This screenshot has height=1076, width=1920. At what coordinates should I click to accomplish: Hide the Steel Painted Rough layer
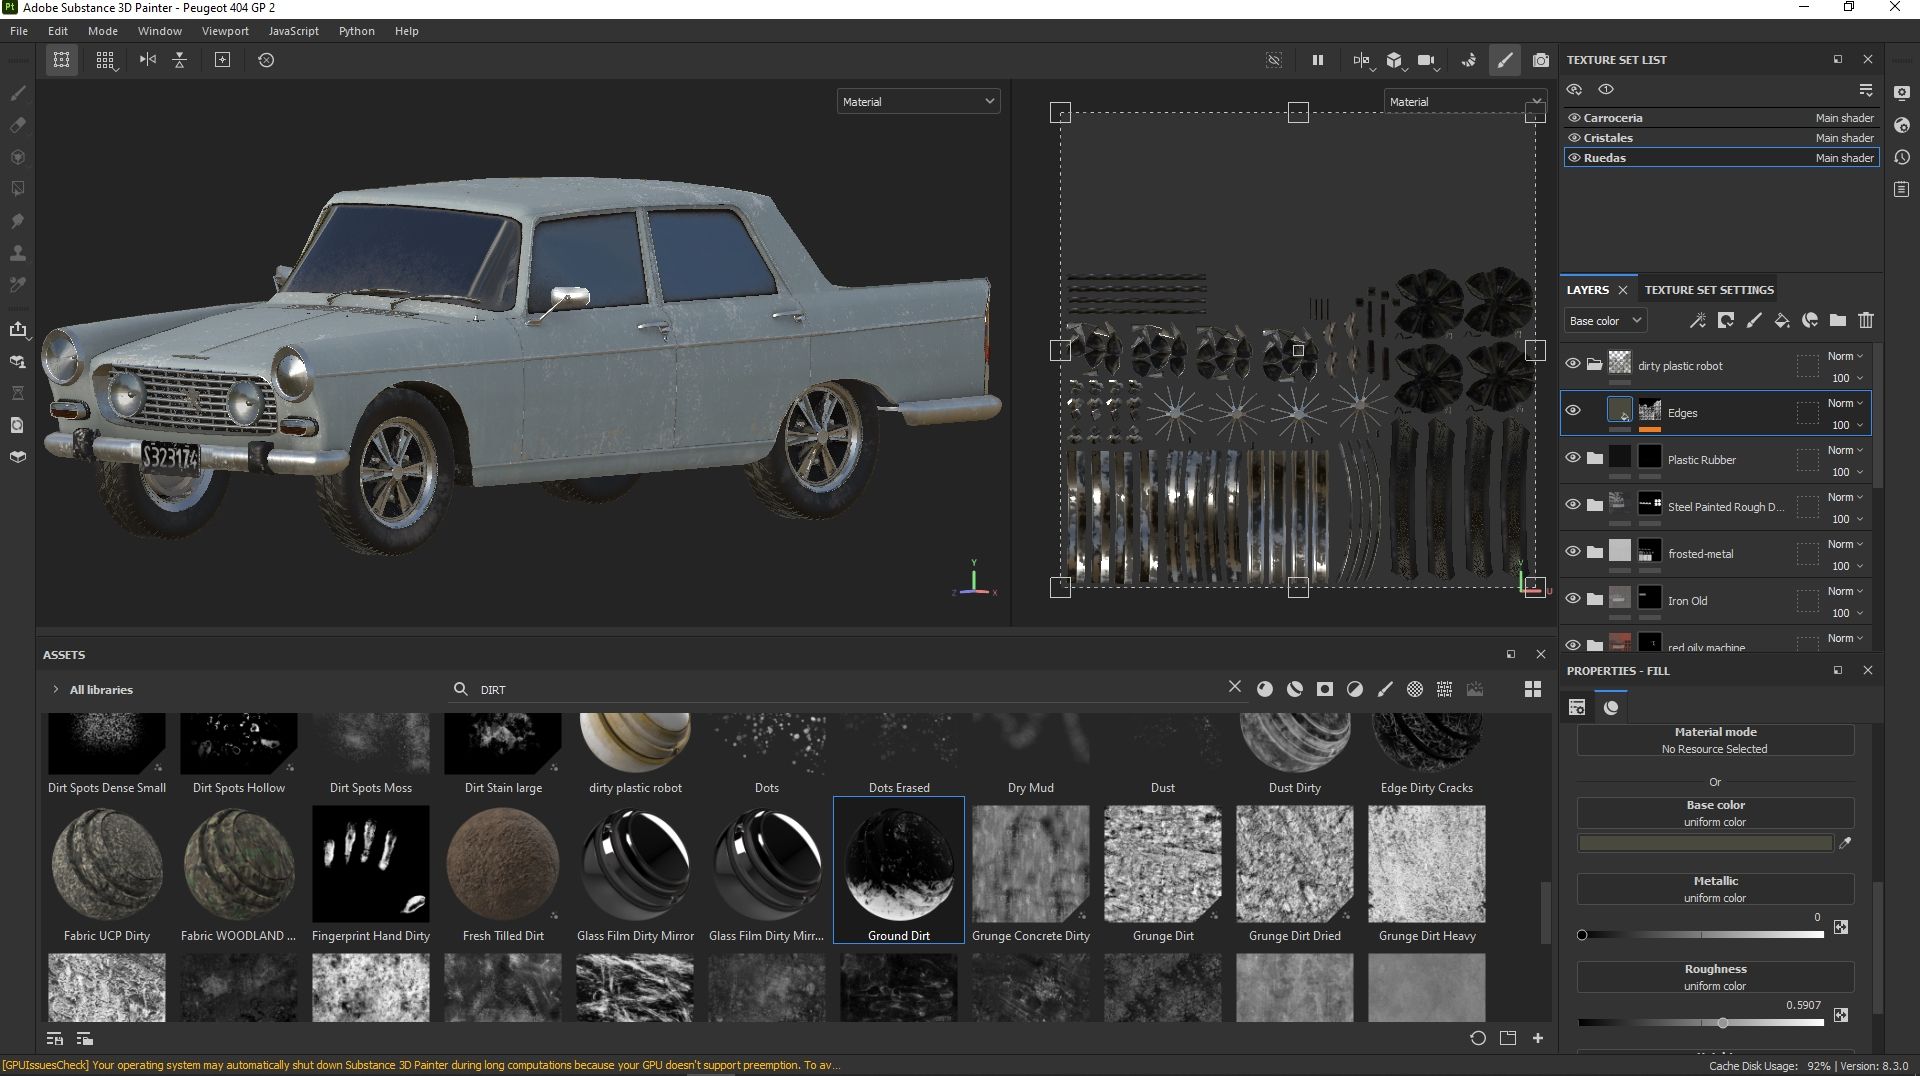pyautogui.click(x=1573, y=505)
